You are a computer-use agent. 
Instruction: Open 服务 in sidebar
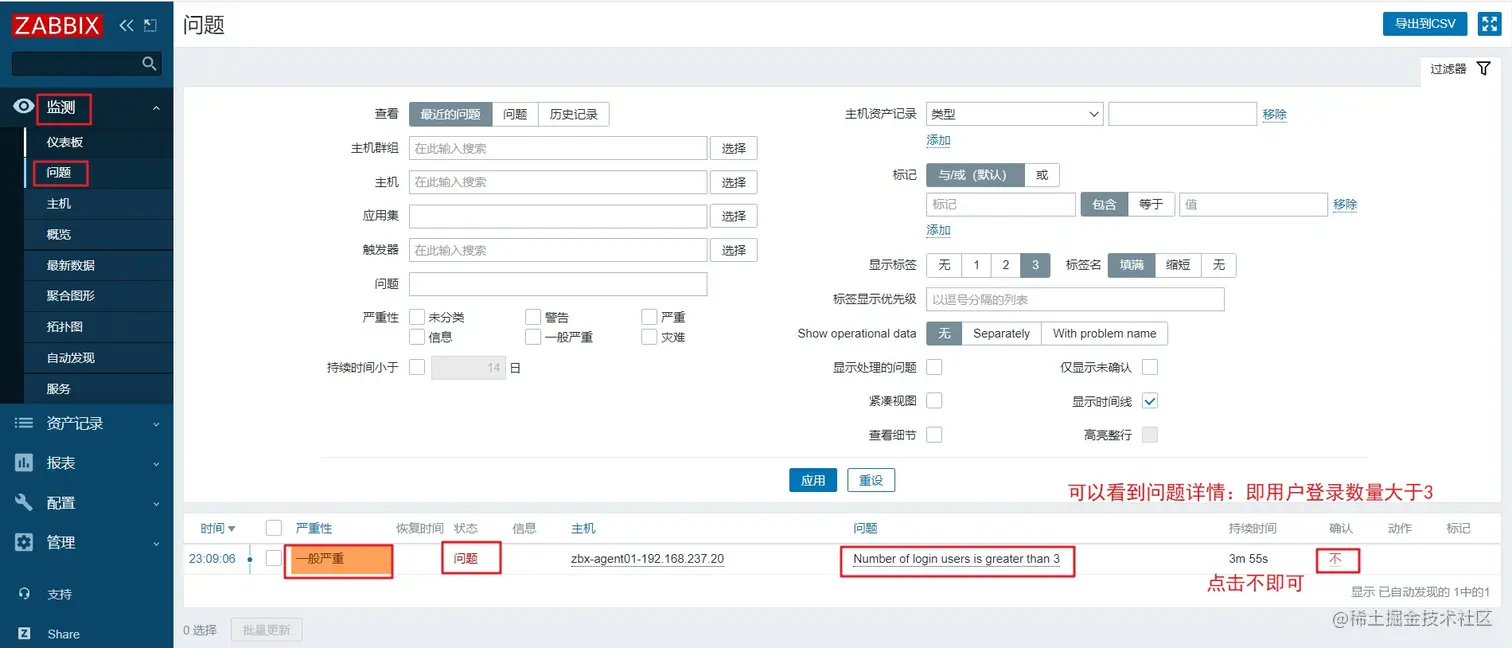(59, 389)
